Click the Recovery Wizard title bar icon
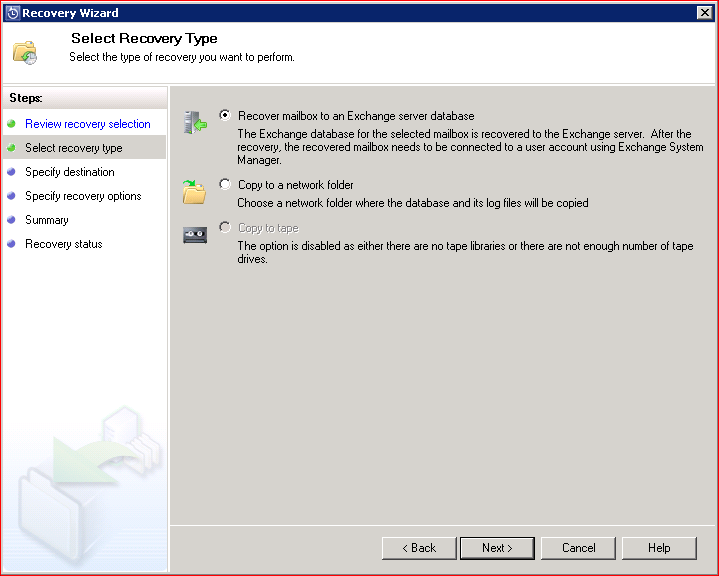 coord(11,13)
